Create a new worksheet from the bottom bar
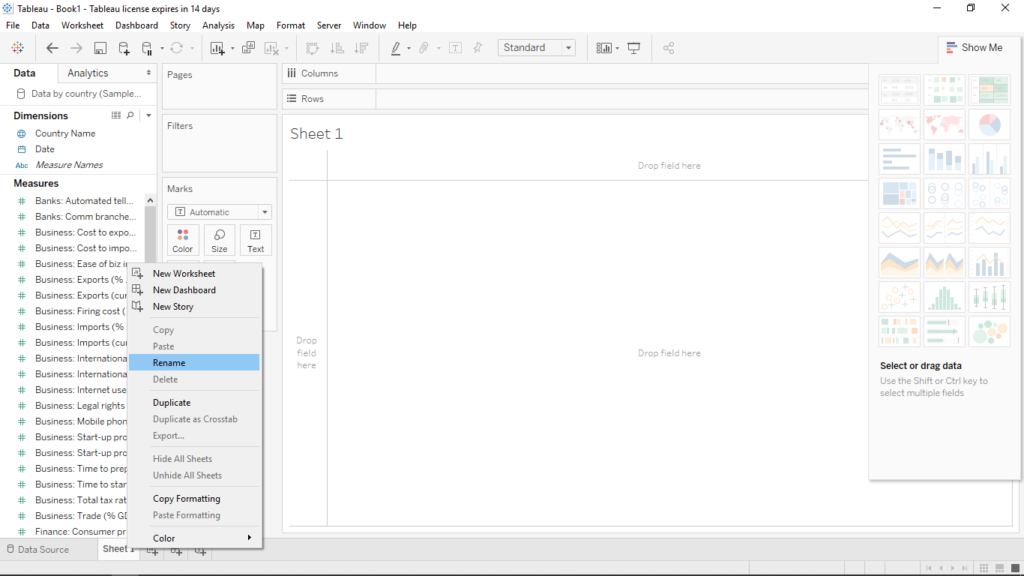The height and width of the screenshot is (576, 1024). coord(151,549)
